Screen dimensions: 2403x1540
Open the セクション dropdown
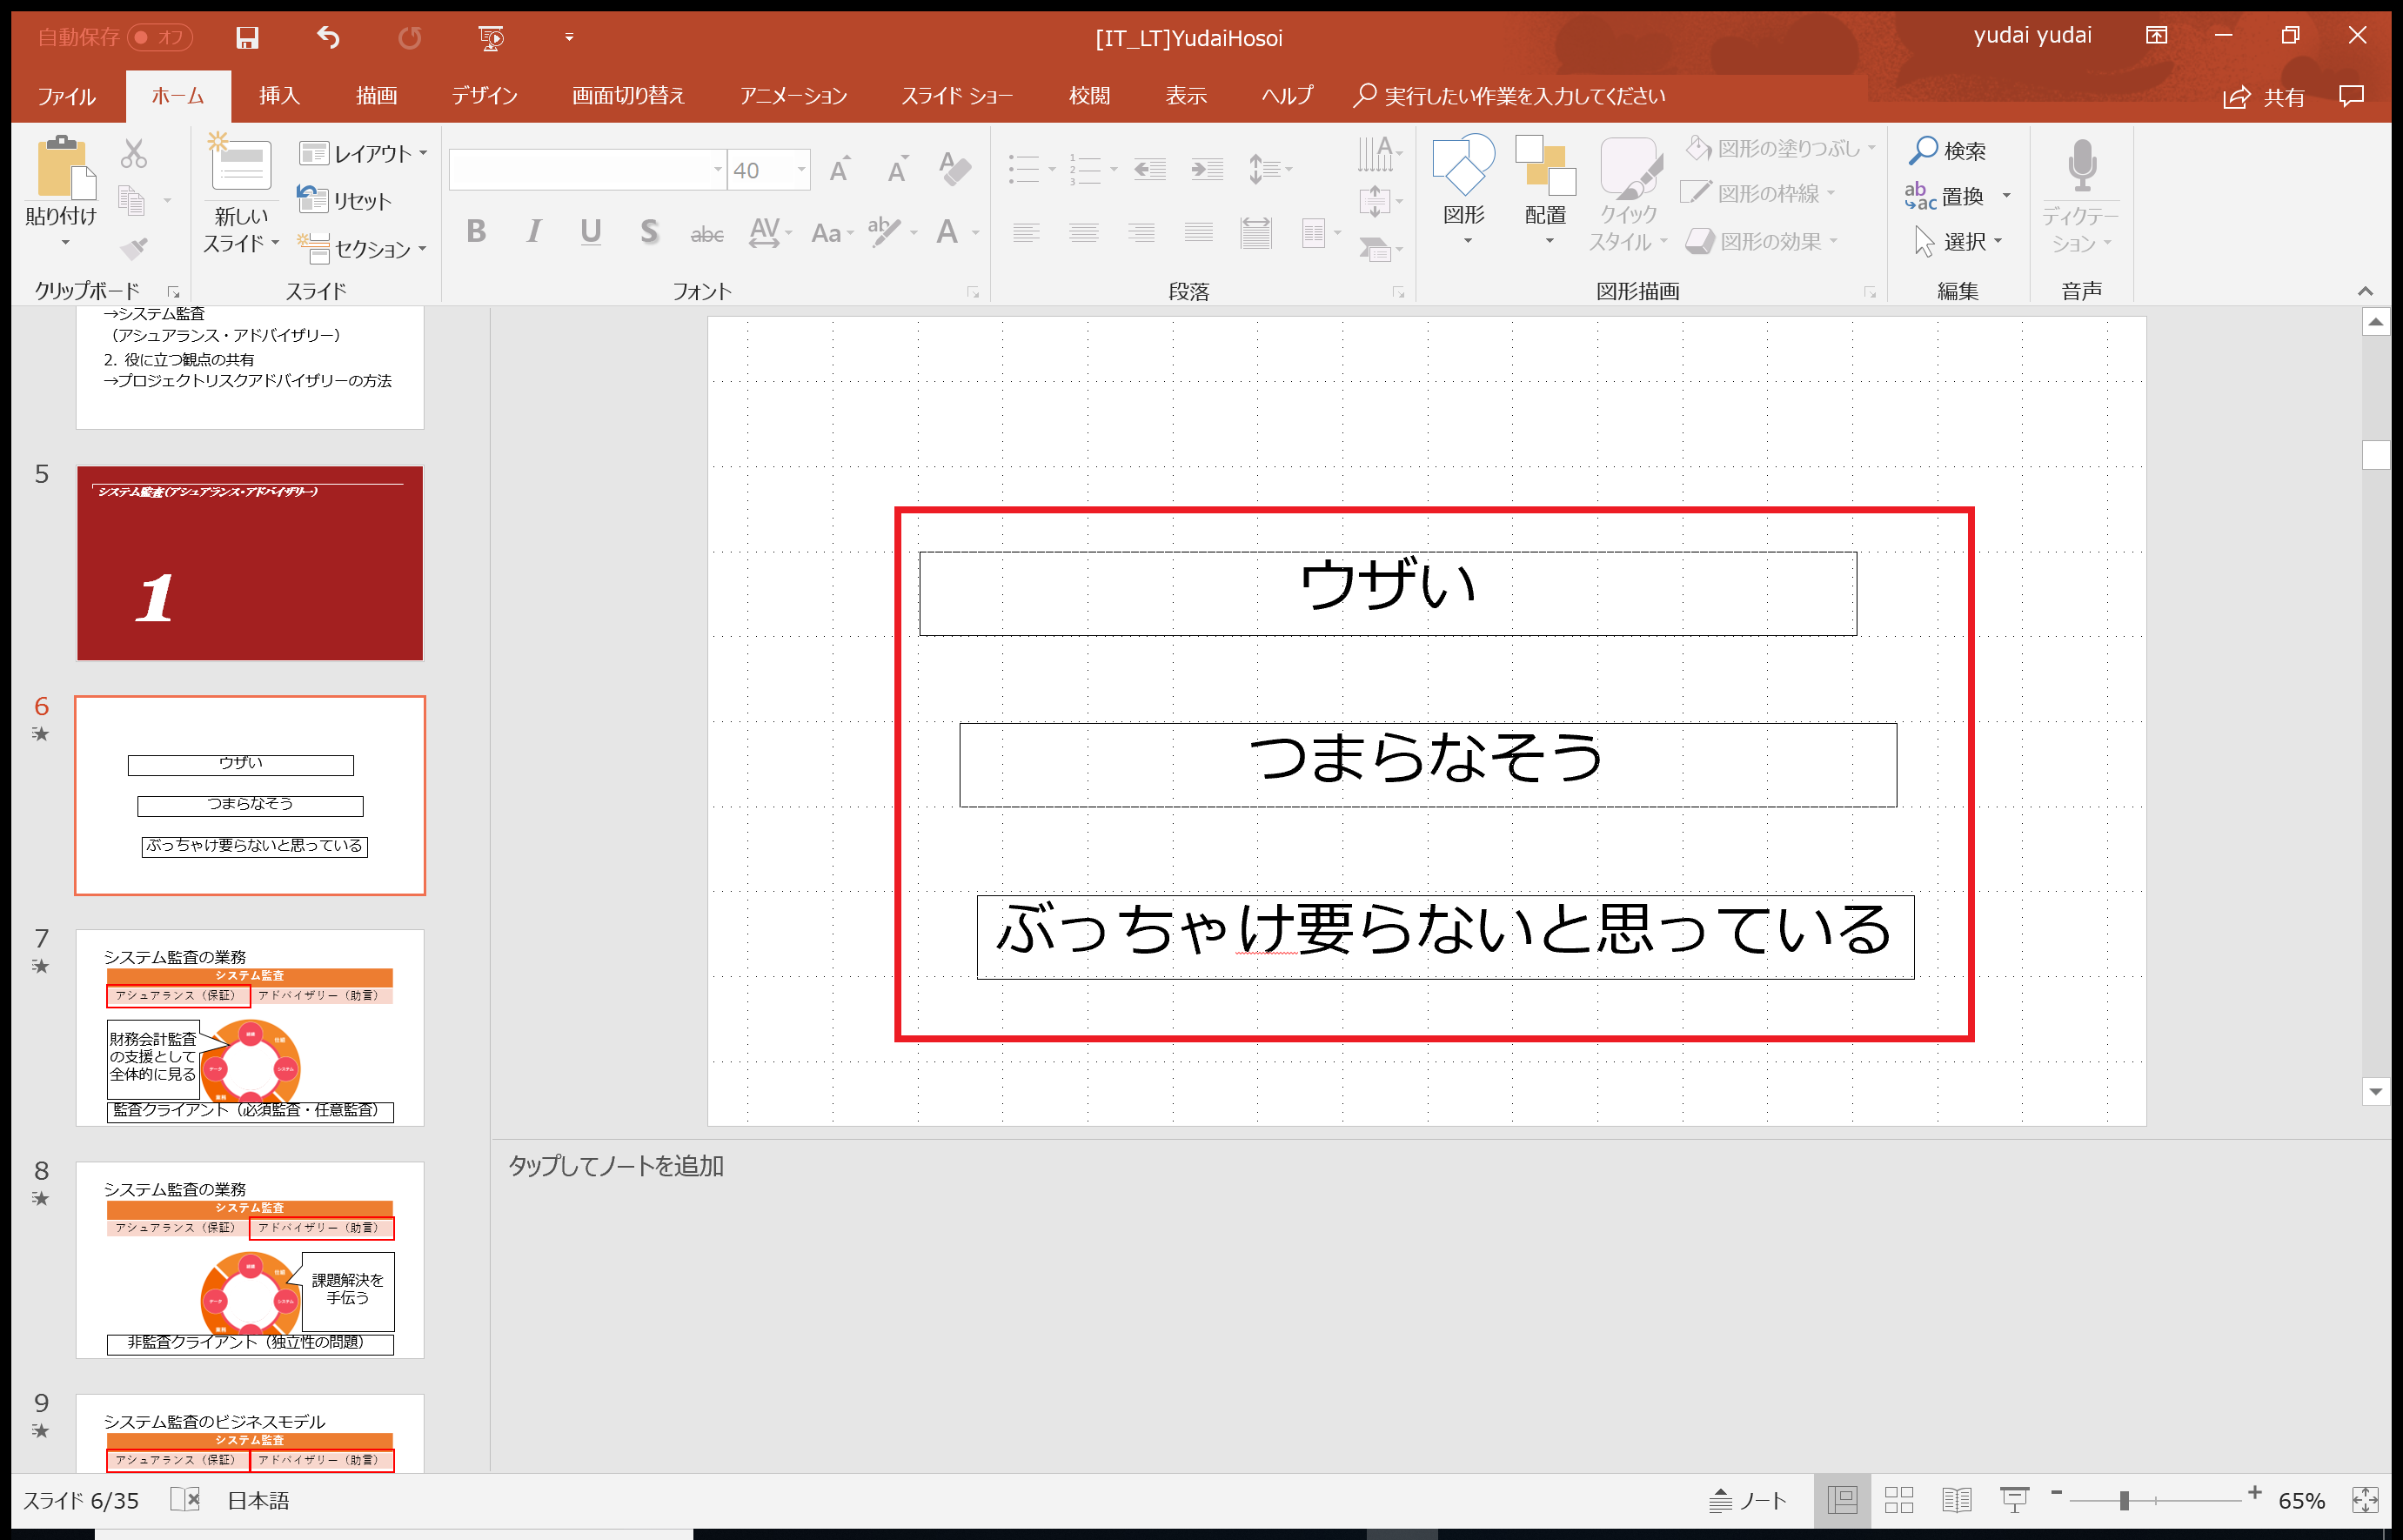pyautogui.click(x=363, y=247)
